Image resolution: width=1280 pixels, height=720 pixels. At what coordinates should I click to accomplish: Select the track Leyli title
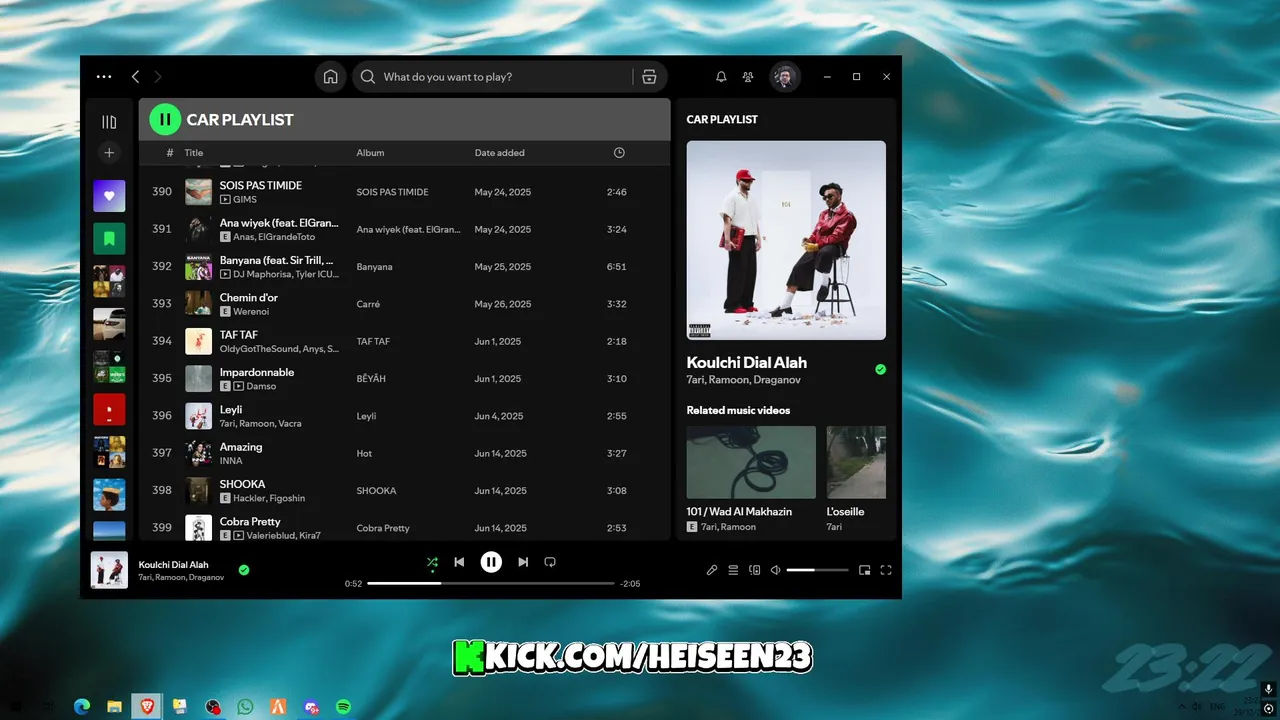(x=231, y=409)
